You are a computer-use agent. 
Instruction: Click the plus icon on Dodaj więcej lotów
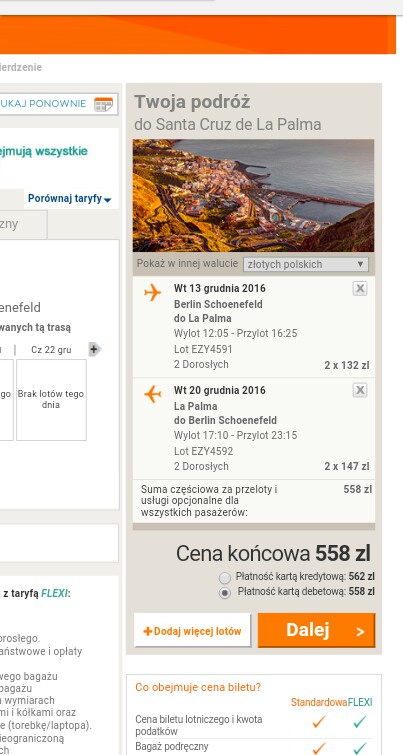tap(147, 631)
